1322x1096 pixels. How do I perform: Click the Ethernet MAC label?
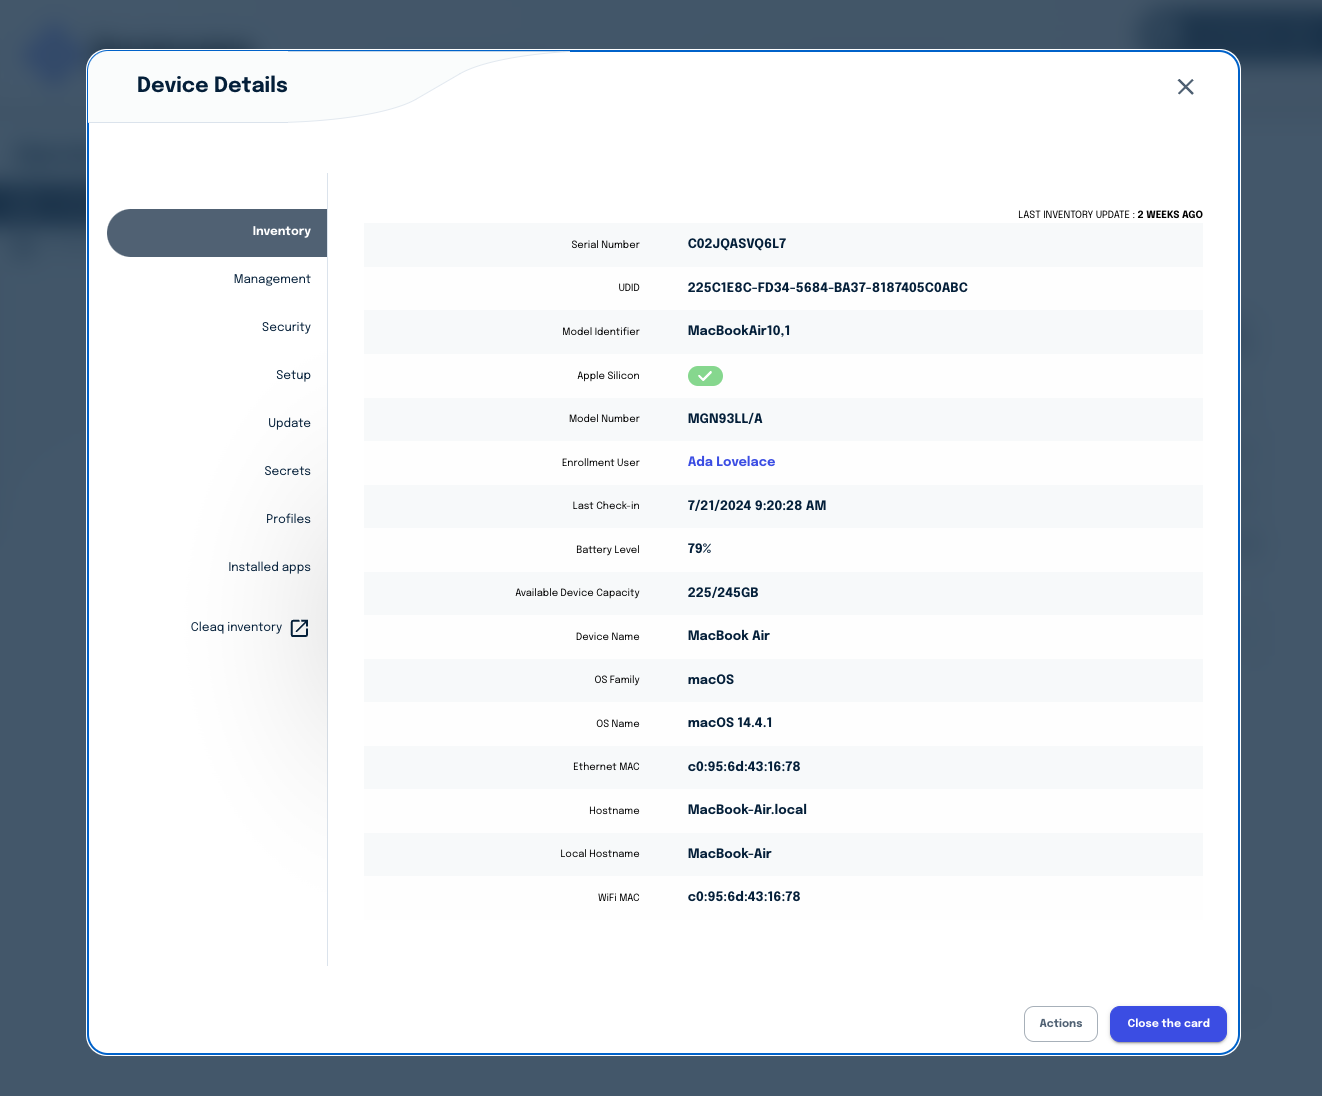click(606, 767)
